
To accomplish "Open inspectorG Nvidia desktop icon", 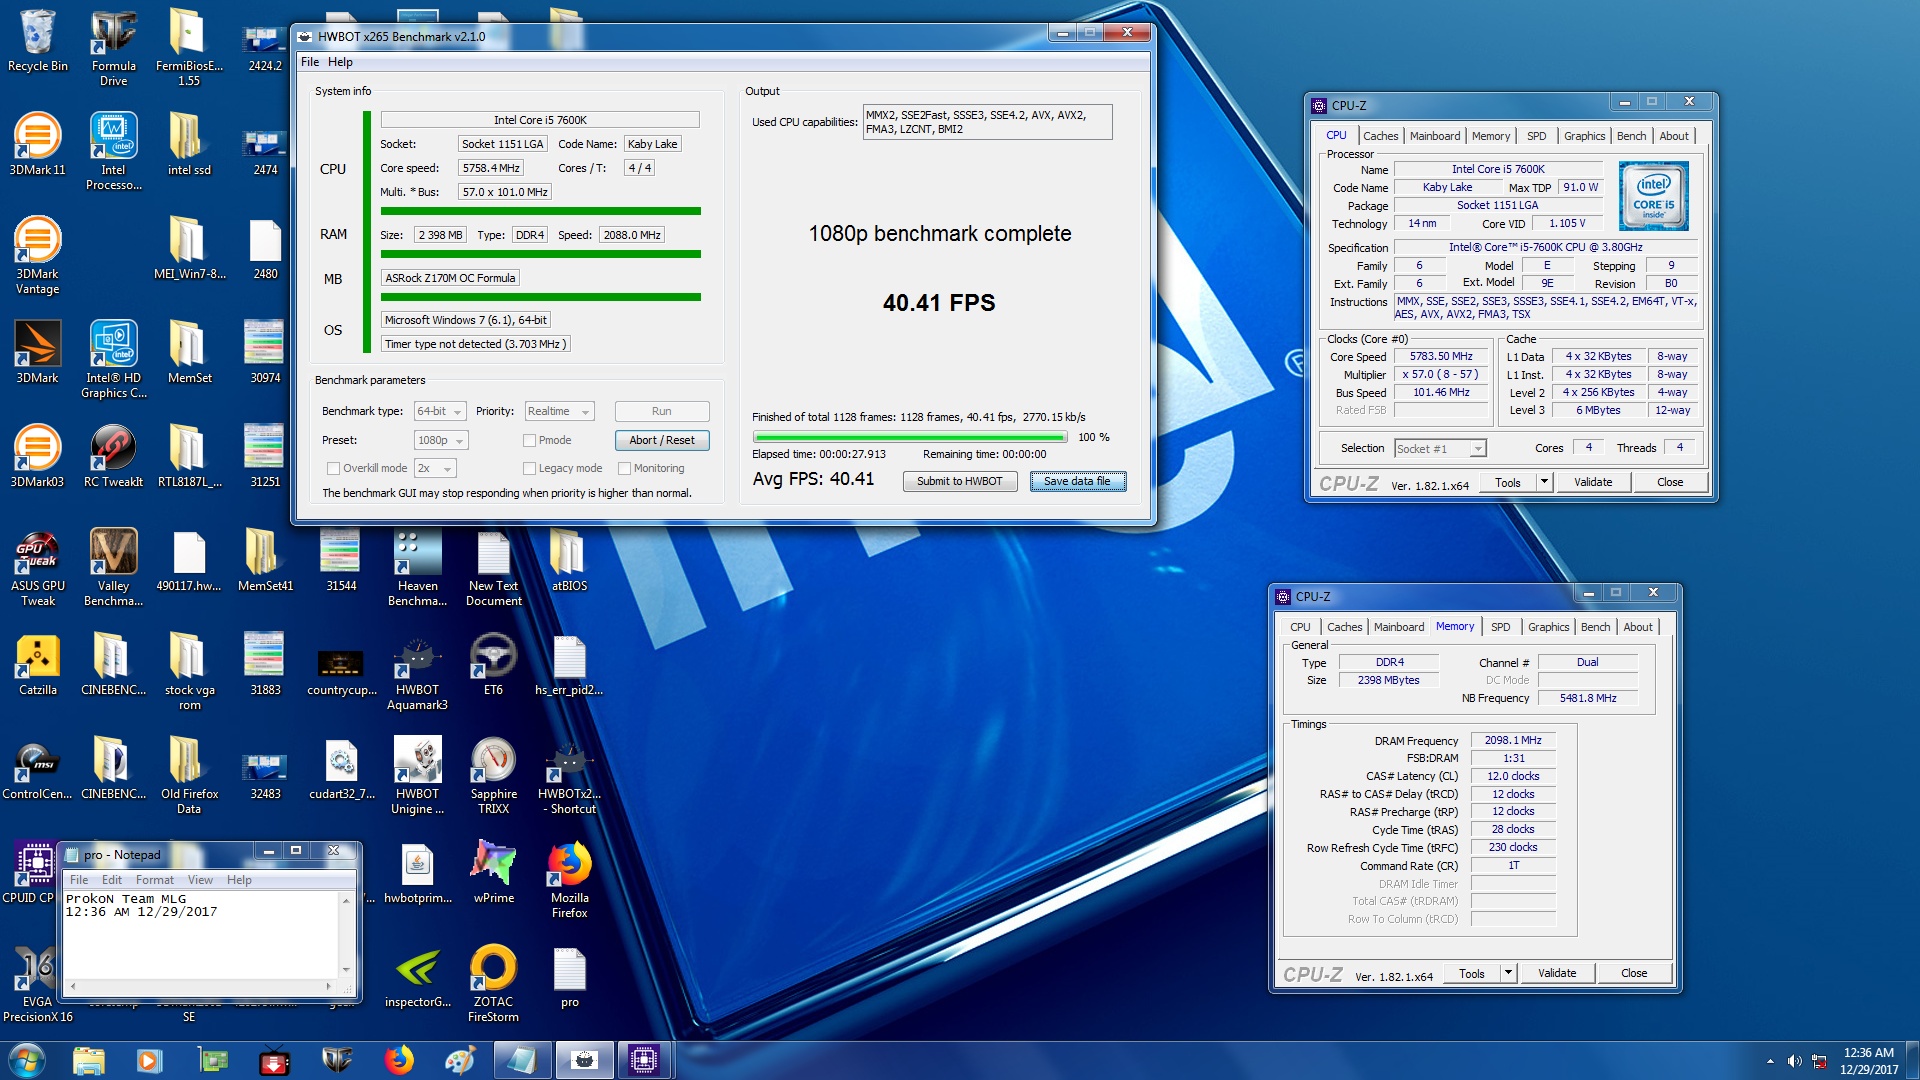I will point(417,976).
